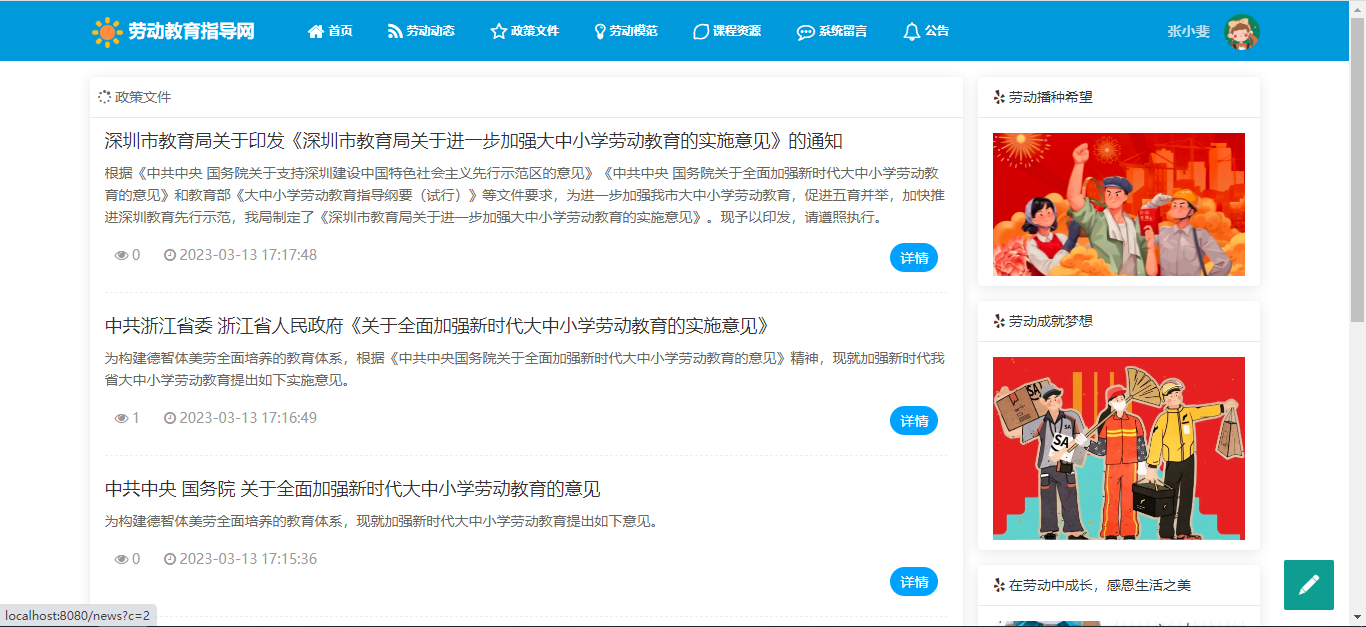Click the sun logo icon
The width and height of the screenshot is (1366, 627).
point(107,32)
